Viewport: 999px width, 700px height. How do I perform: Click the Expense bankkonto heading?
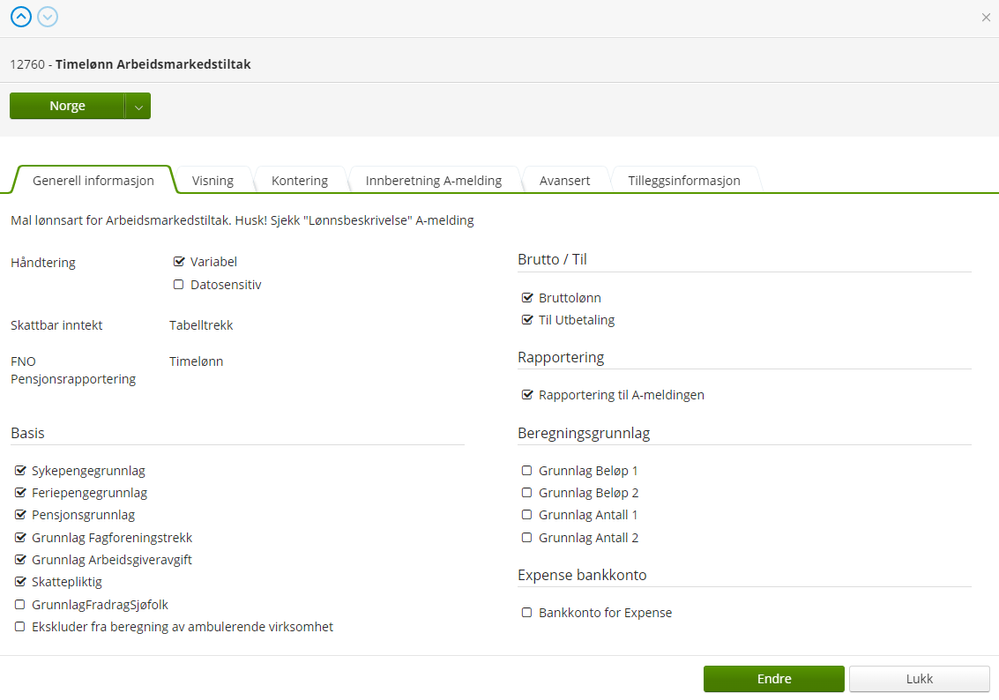pos(582,575)
